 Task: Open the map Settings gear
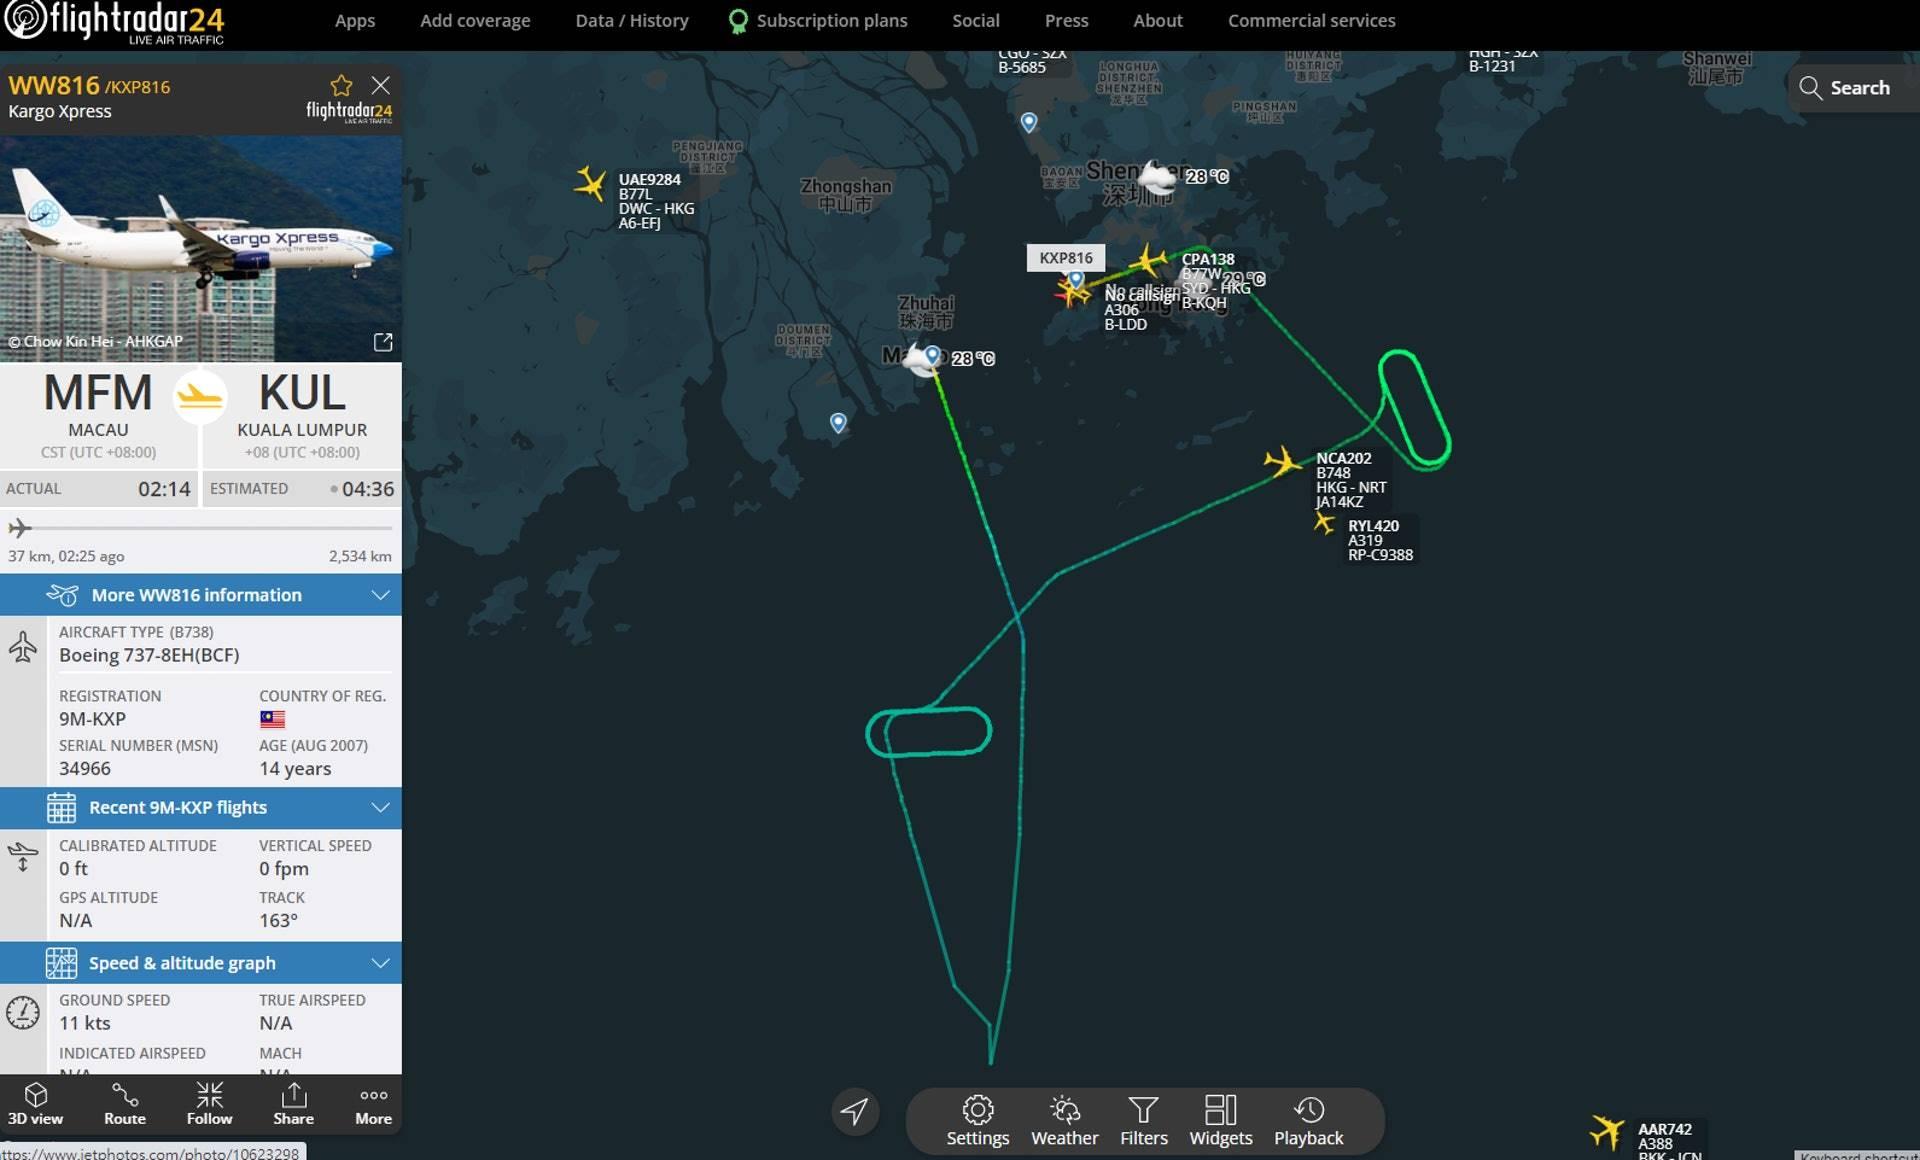tap(978, 1120)
